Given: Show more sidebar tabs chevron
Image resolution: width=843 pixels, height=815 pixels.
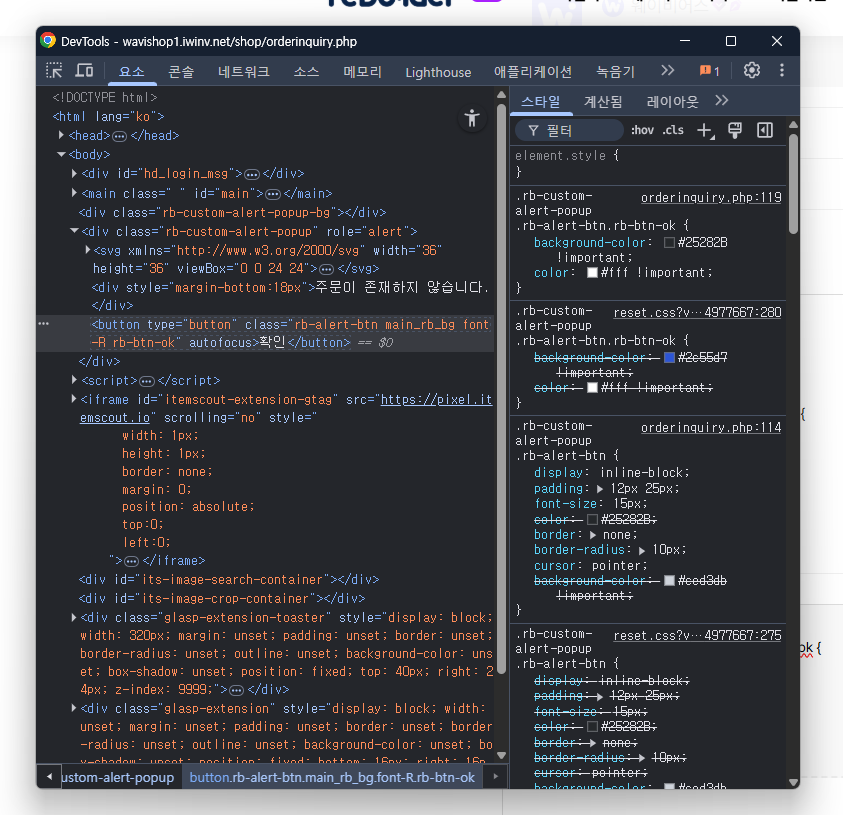Looking at the screenshot, I should coord(722,101).
